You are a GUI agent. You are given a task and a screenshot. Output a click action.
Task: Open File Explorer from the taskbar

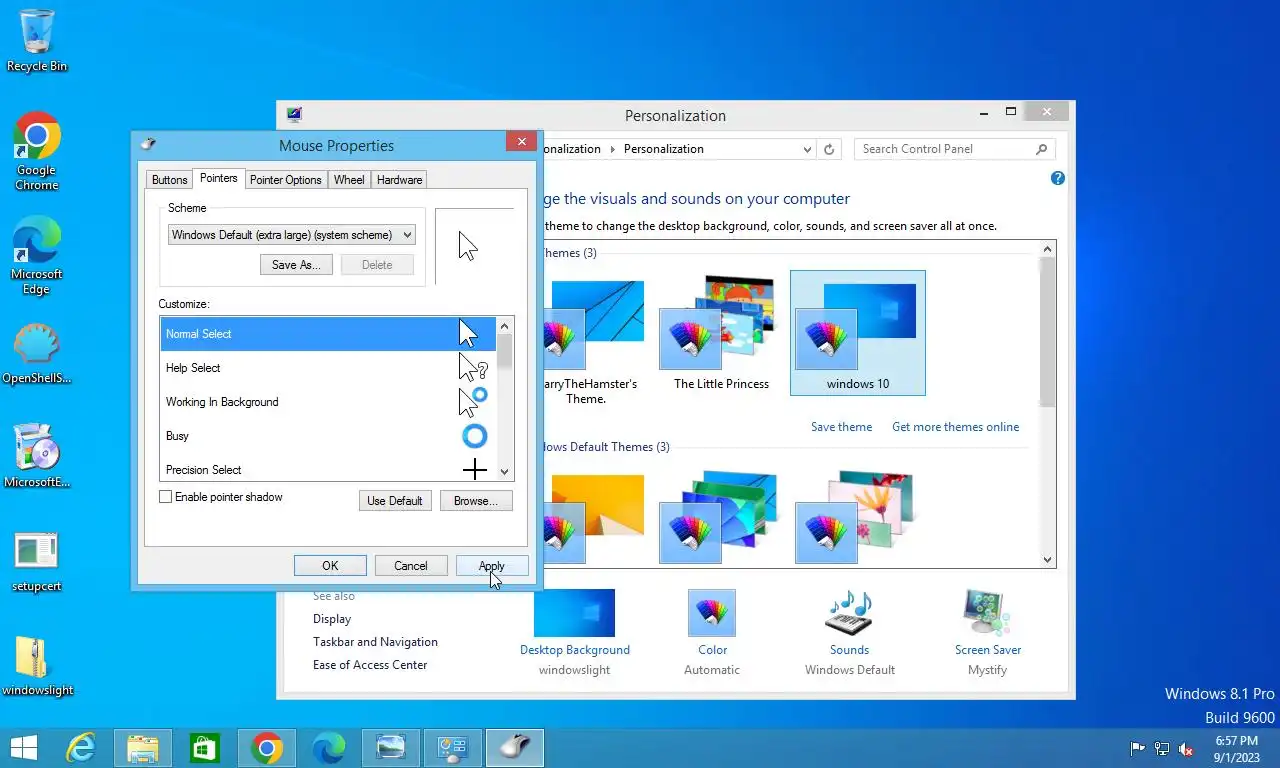point(143,748)
